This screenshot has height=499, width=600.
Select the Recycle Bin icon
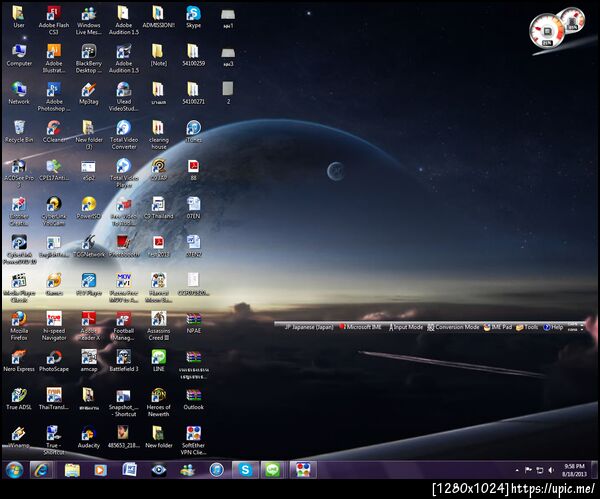click(19, 131)
